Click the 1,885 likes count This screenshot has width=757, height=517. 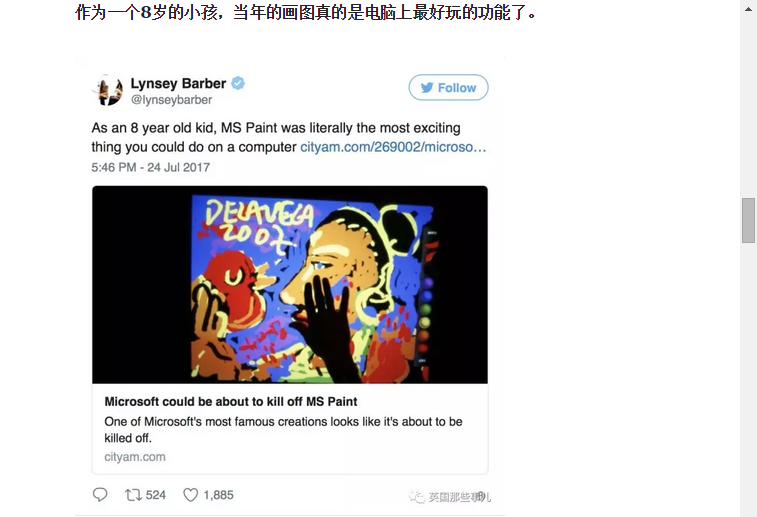[218, 495]
